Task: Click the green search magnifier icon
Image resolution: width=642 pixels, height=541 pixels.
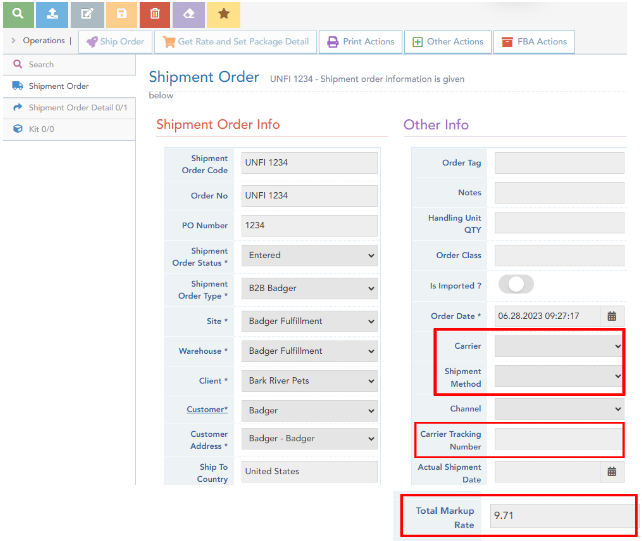Action: point(17,14)
